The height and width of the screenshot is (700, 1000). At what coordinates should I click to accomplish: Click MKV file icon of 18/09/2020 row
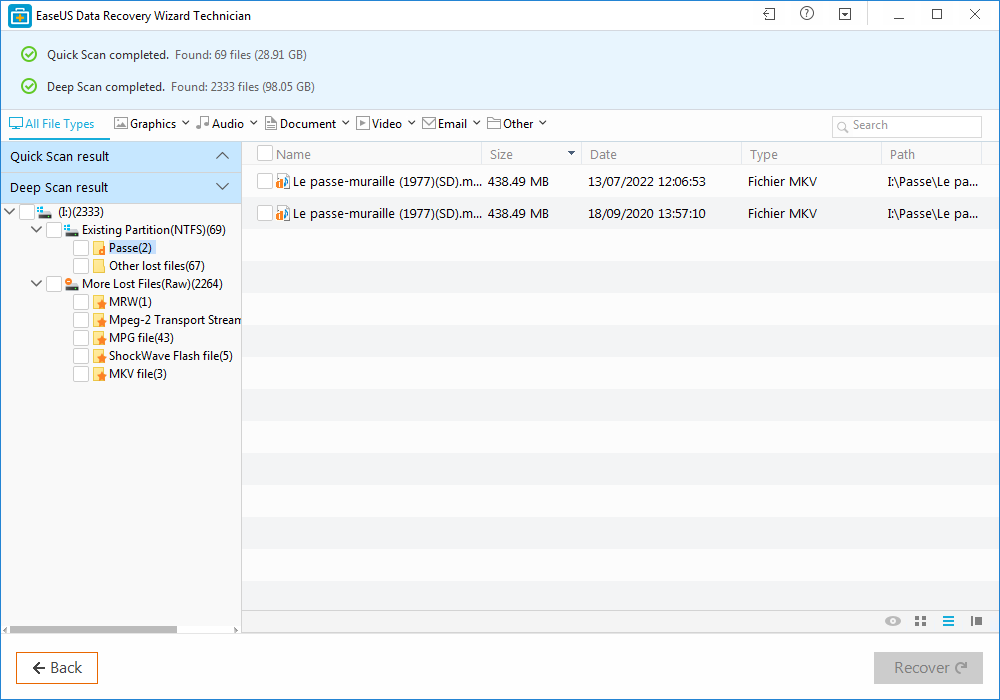coord(283,214)
